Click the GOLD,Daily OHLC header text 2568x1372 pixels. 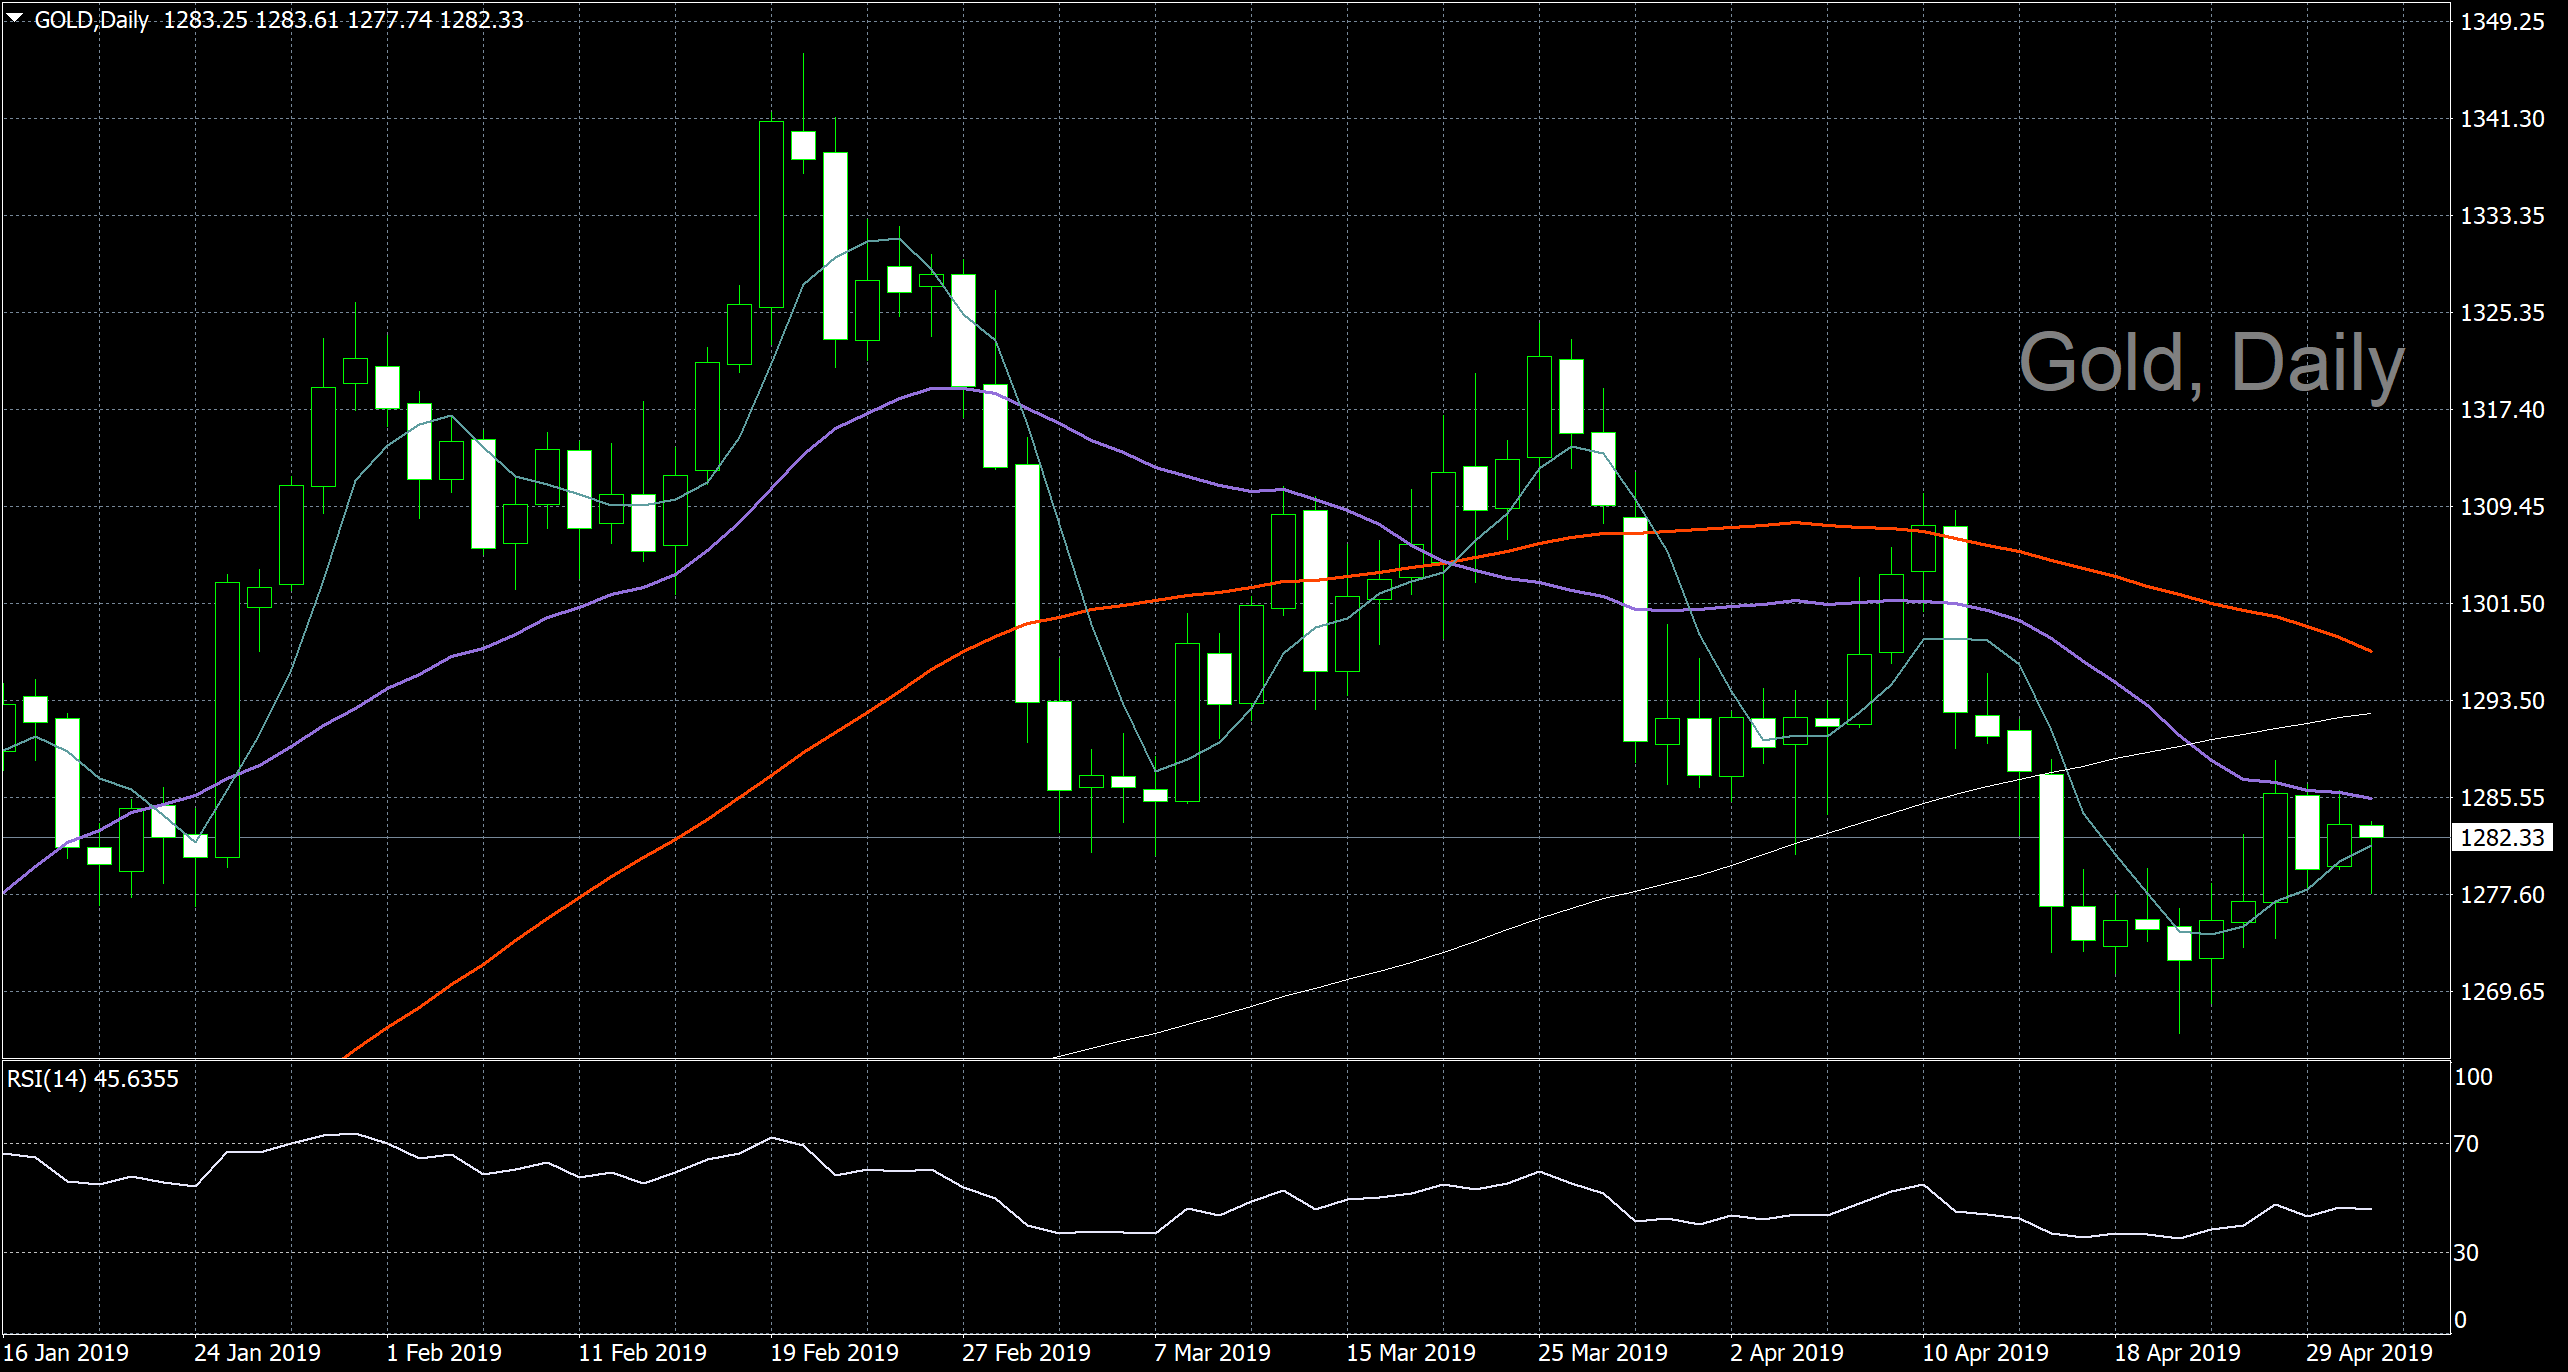pyautogui.click(x=279, y=20)
